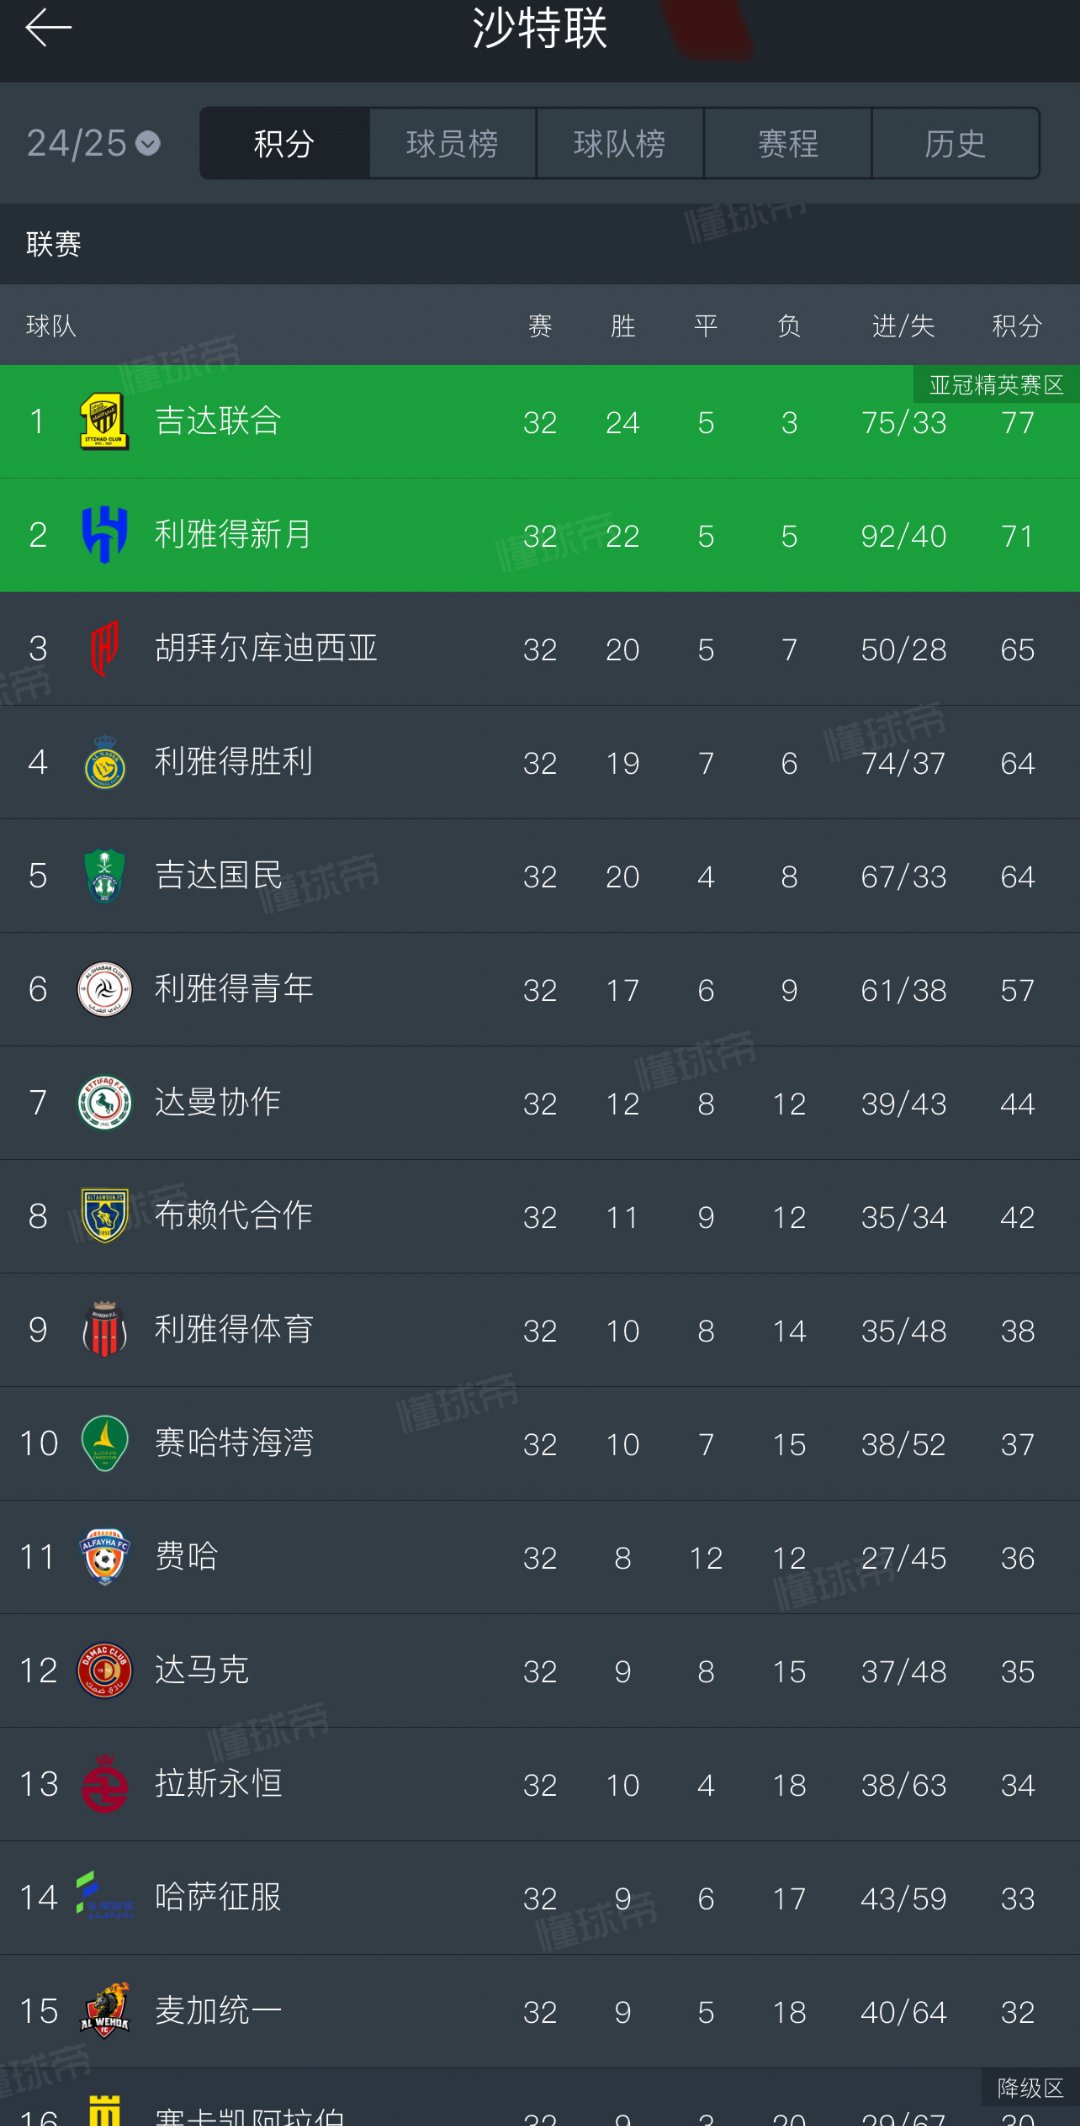The width and height of the screenshot is (1080, 2126).
Task: Tap the 麦加统一 club logo
Action: tap(104, 2011)
